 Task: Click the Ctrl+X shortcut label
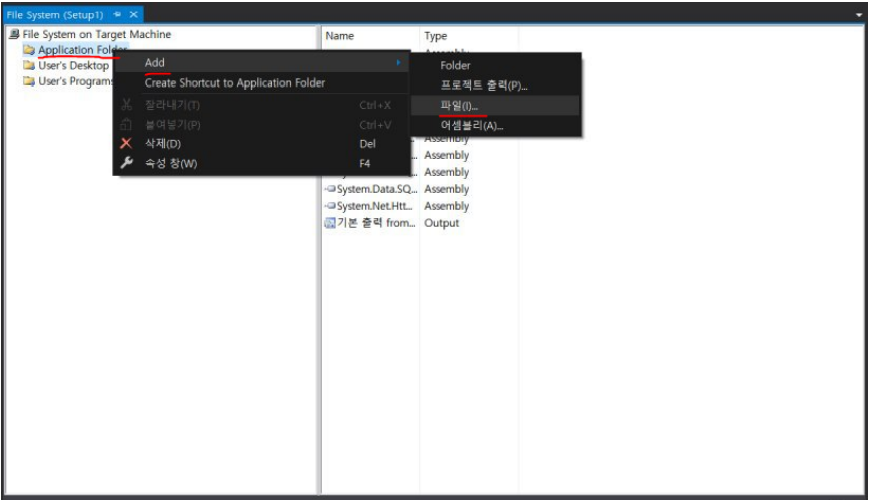point(375,105)
